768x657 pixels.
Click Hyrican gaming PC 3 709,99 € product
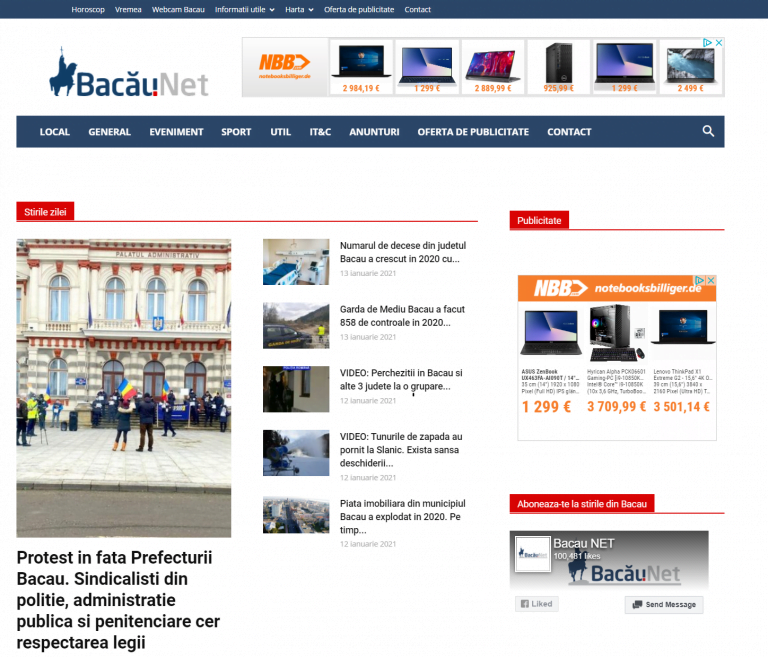pos(616,361)
